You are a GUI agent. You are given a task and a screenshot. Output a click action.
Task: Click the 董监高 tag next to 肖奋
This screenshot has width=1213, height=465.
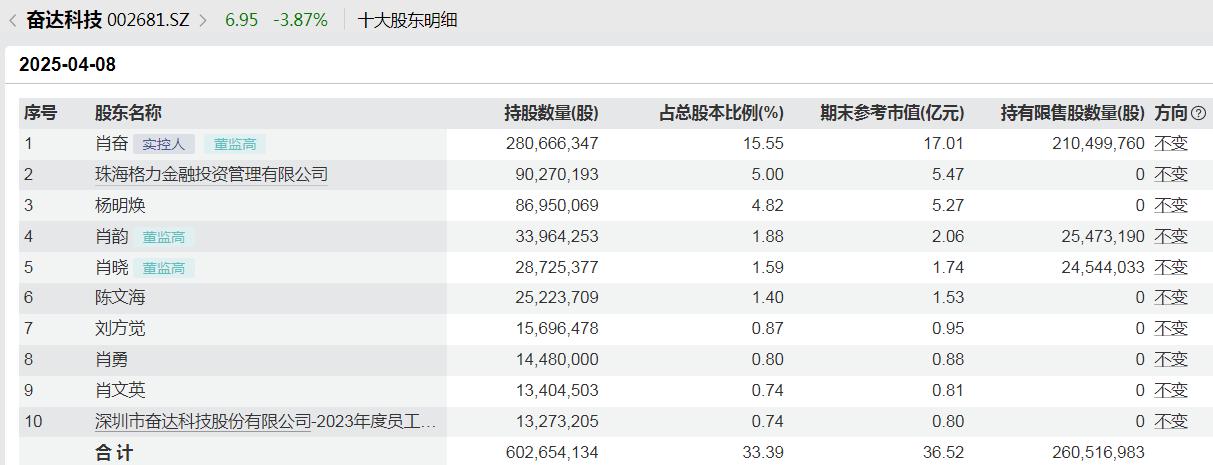[x=235, y=144]
